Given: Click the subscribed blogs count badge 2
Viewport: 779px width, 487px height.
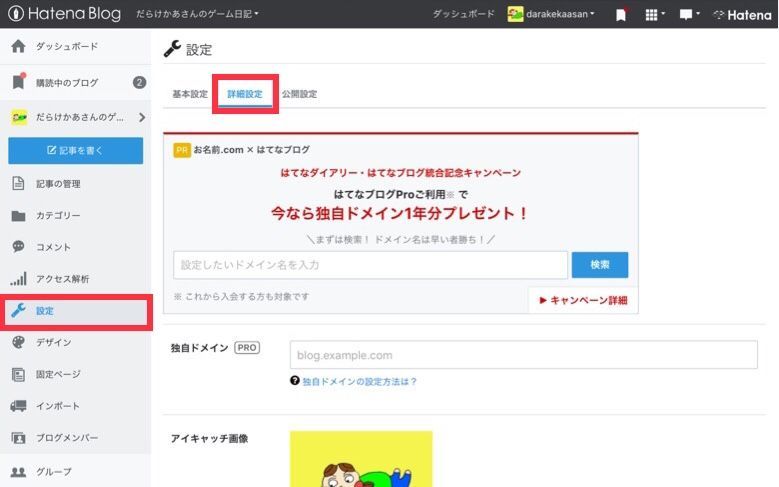Looking at the screenshot, I should (x=140, y=82).
